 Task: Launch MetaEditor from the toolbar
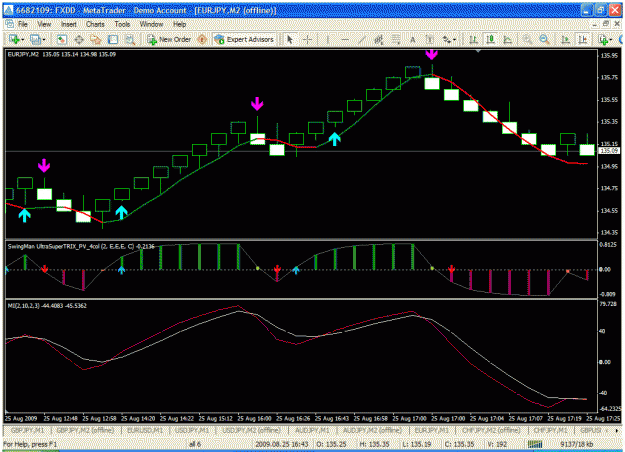[x=202, y=39]
